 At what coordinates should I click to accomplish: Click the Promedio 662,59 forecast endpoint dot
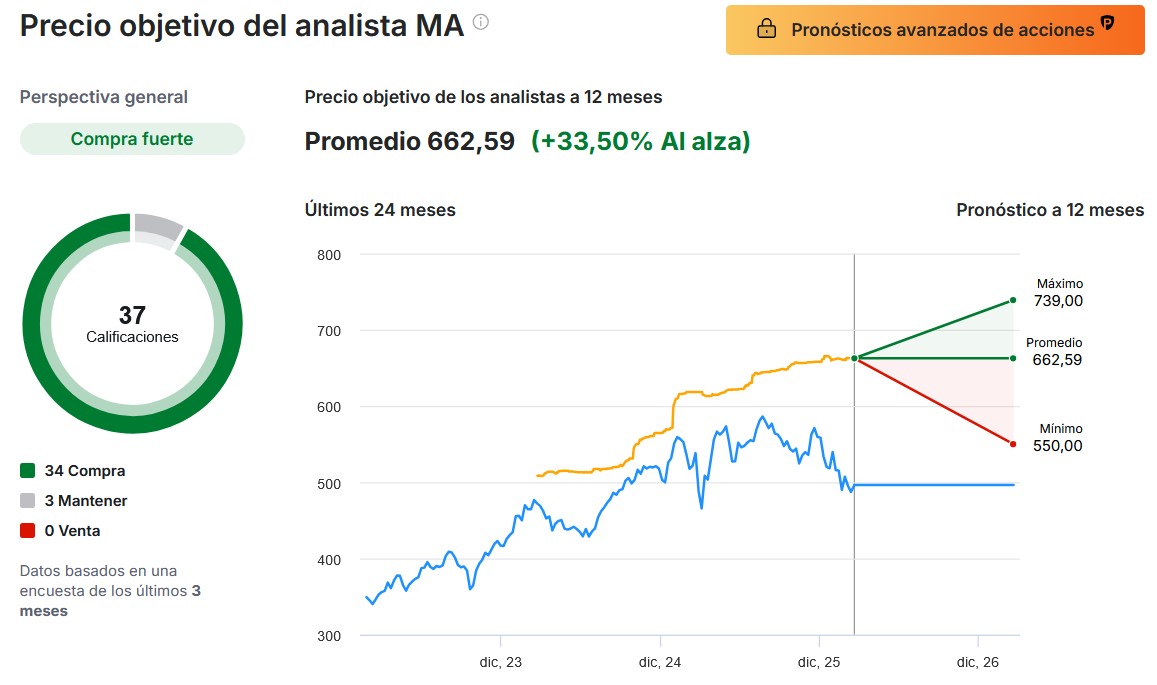1013,358
